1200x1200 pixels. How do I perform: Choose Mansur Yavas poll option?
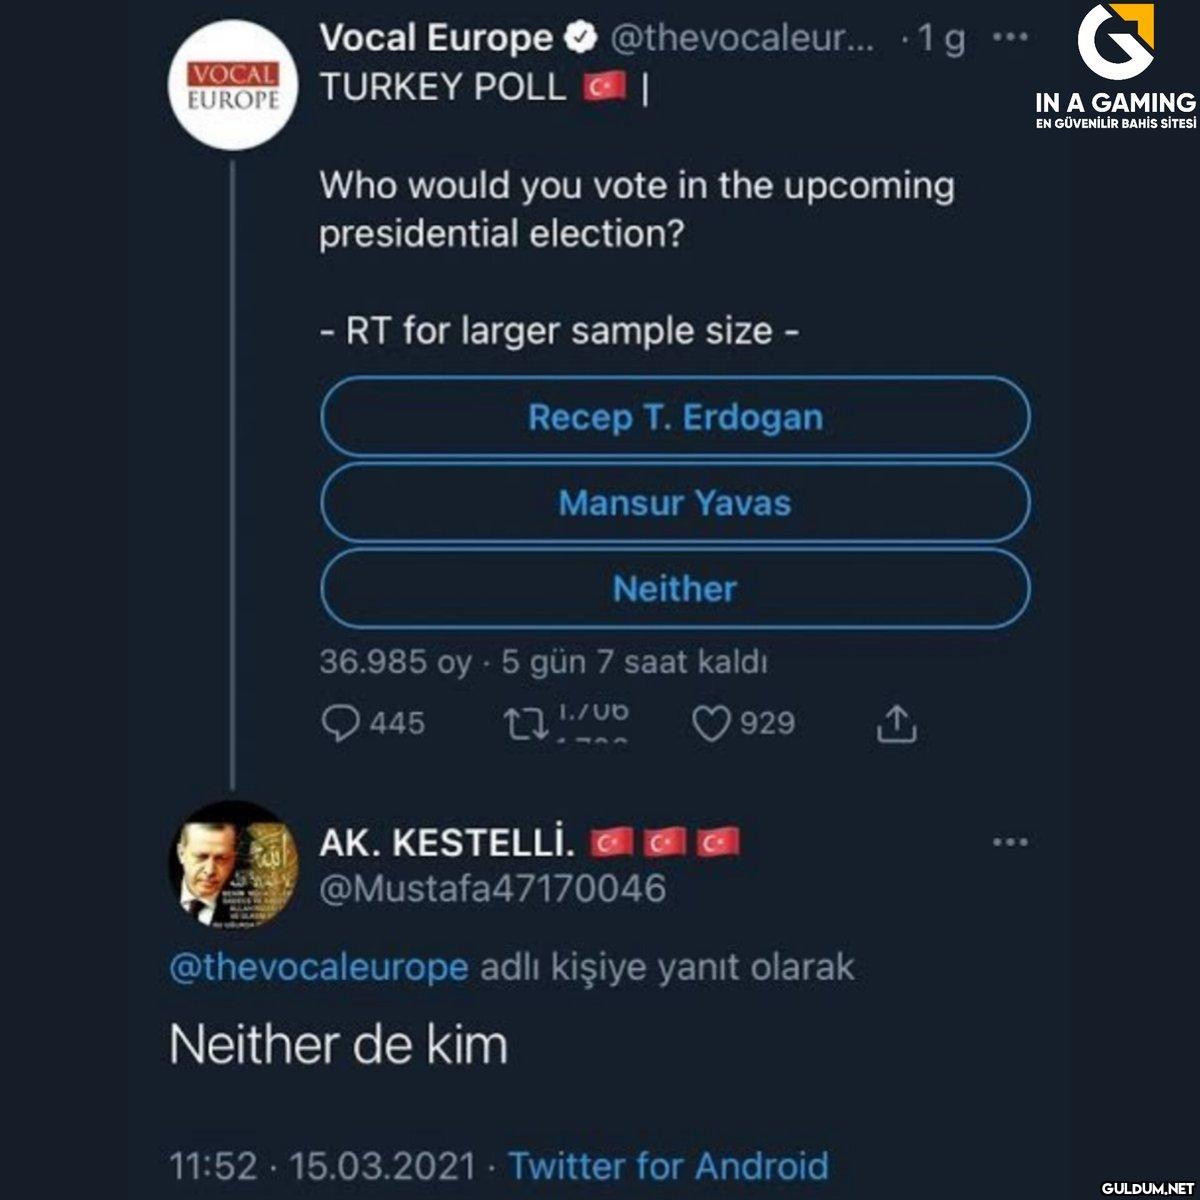[x=675, y=502]
